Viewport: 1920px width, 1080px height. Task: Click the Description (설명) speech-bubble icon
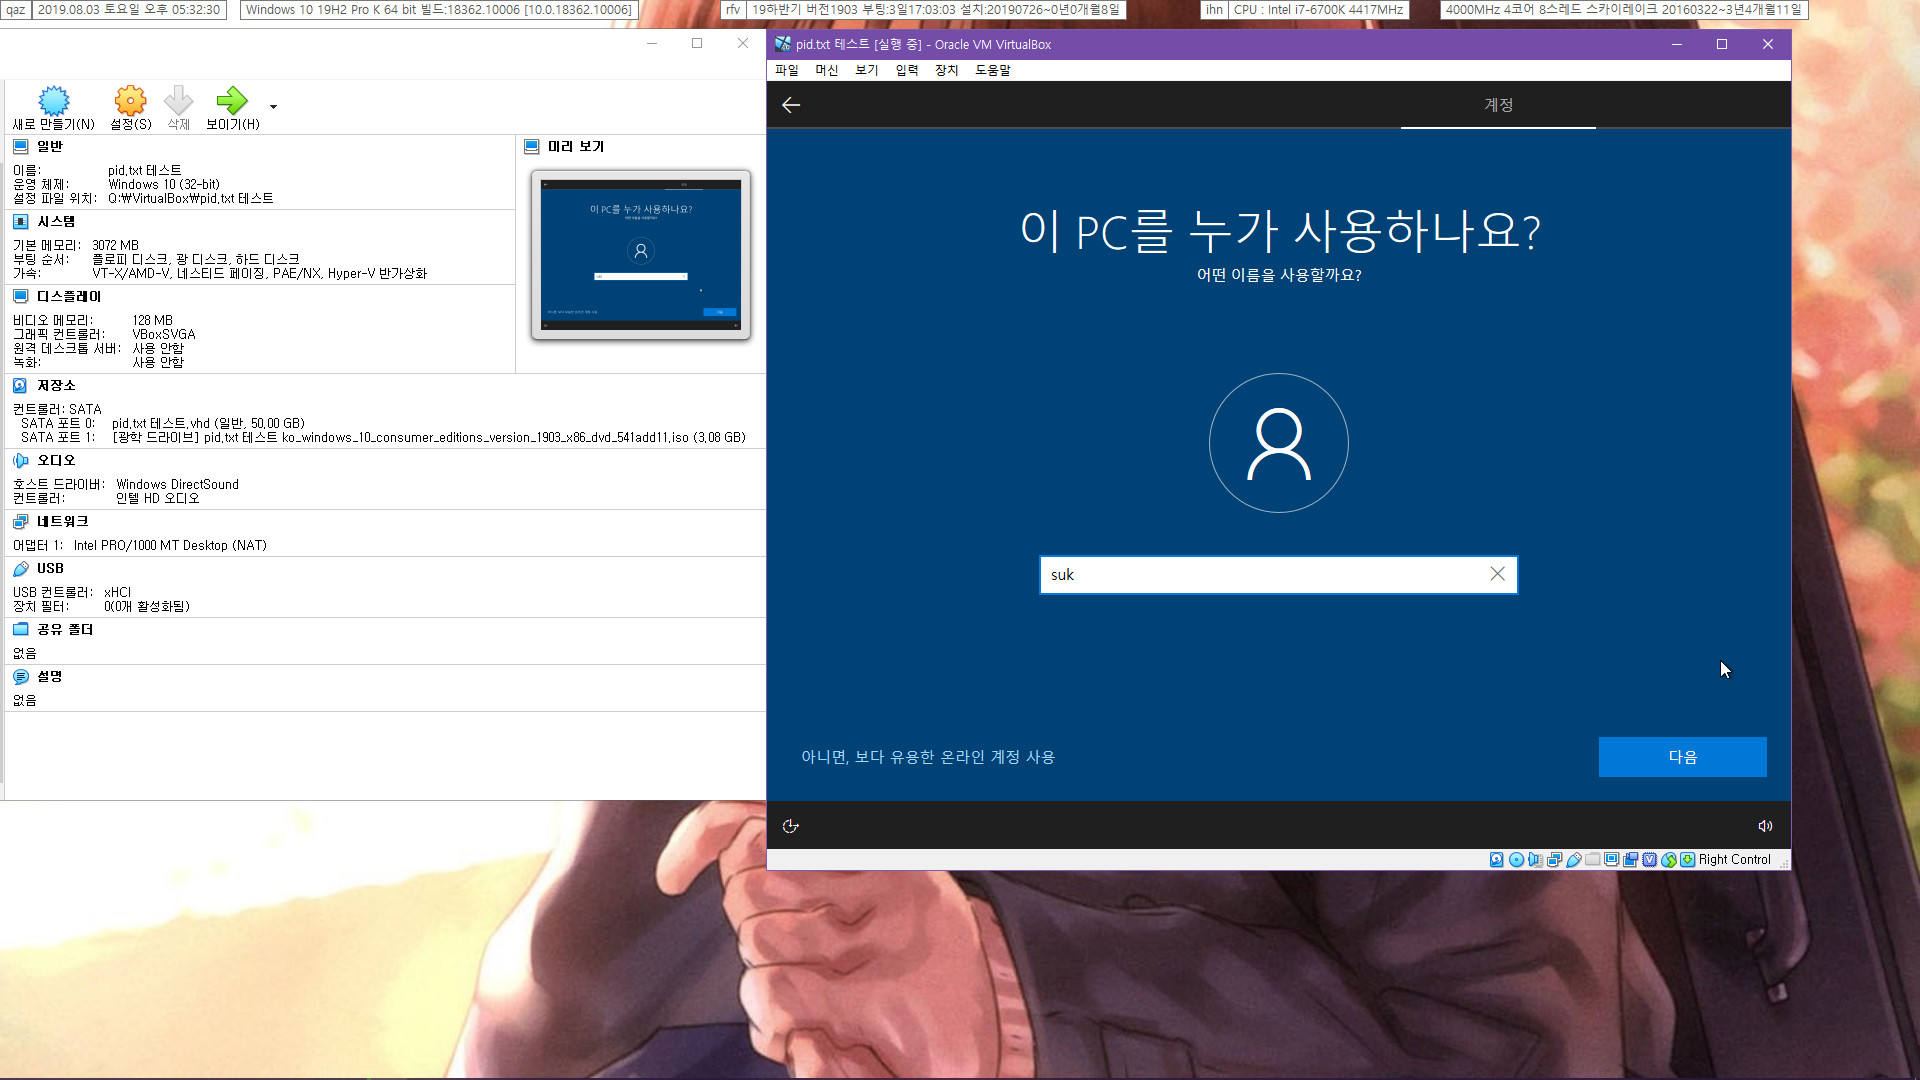tap(20, 676)
